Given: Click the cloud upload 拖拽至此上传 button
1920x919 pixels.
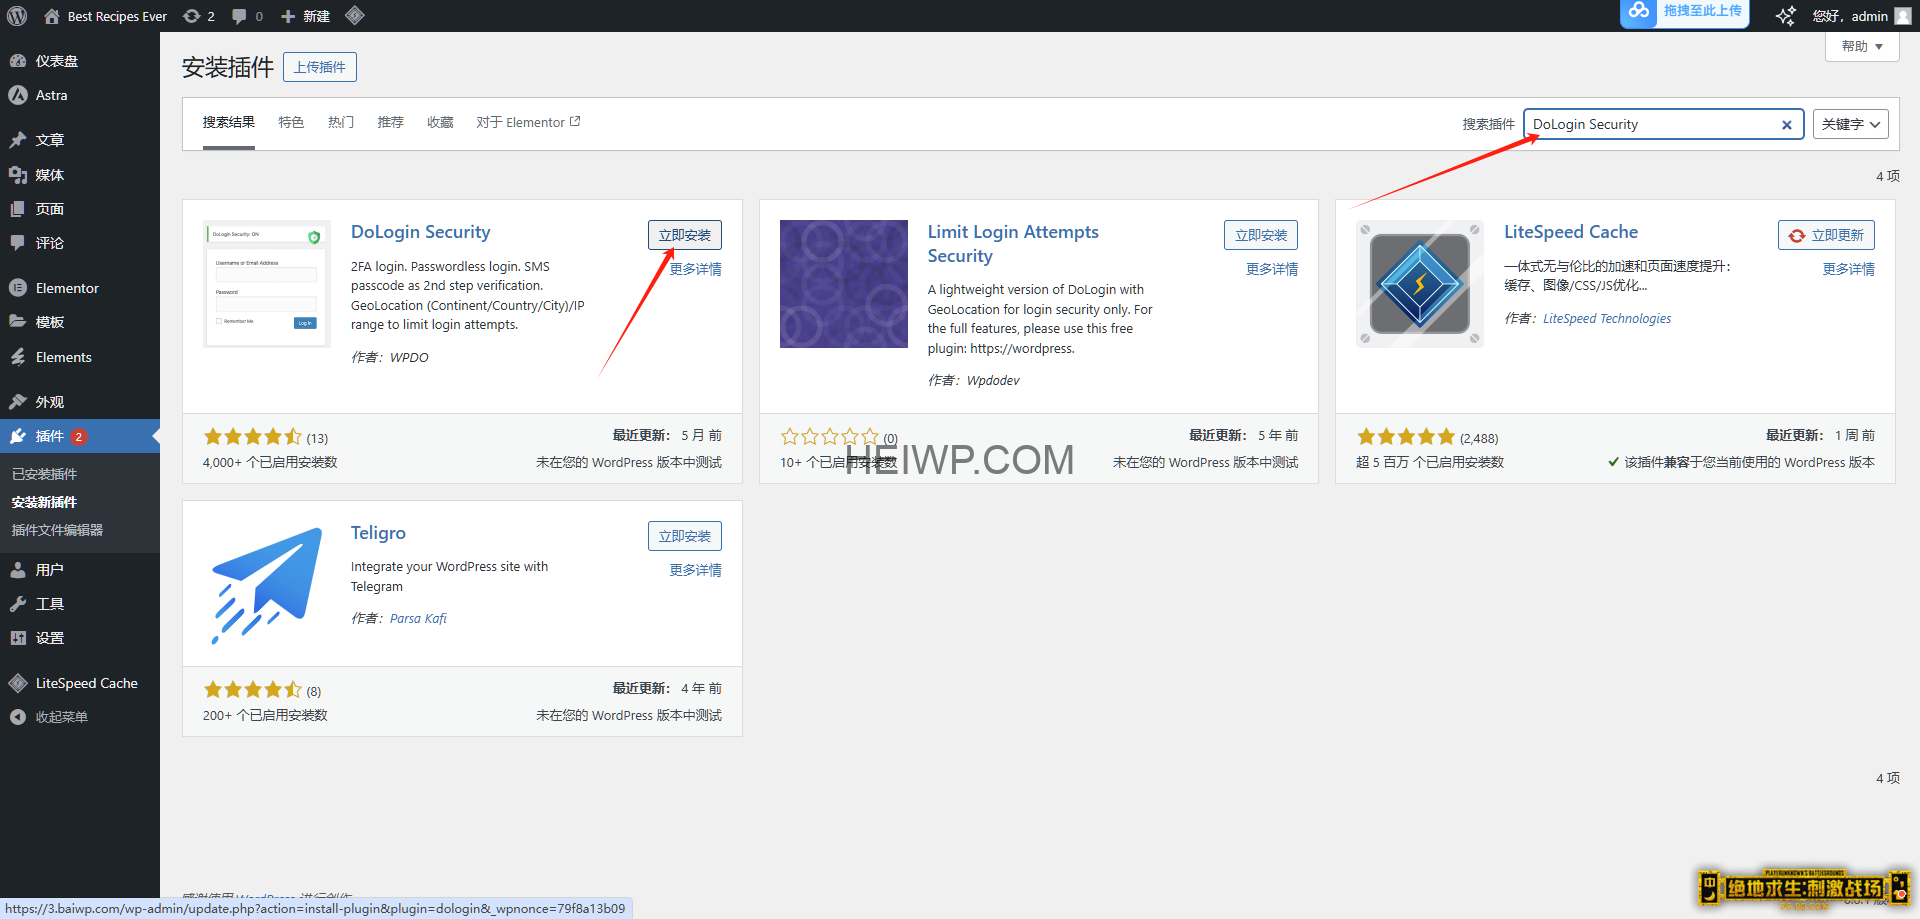Looking at the screenshot, I should (x=1684, y=12).
